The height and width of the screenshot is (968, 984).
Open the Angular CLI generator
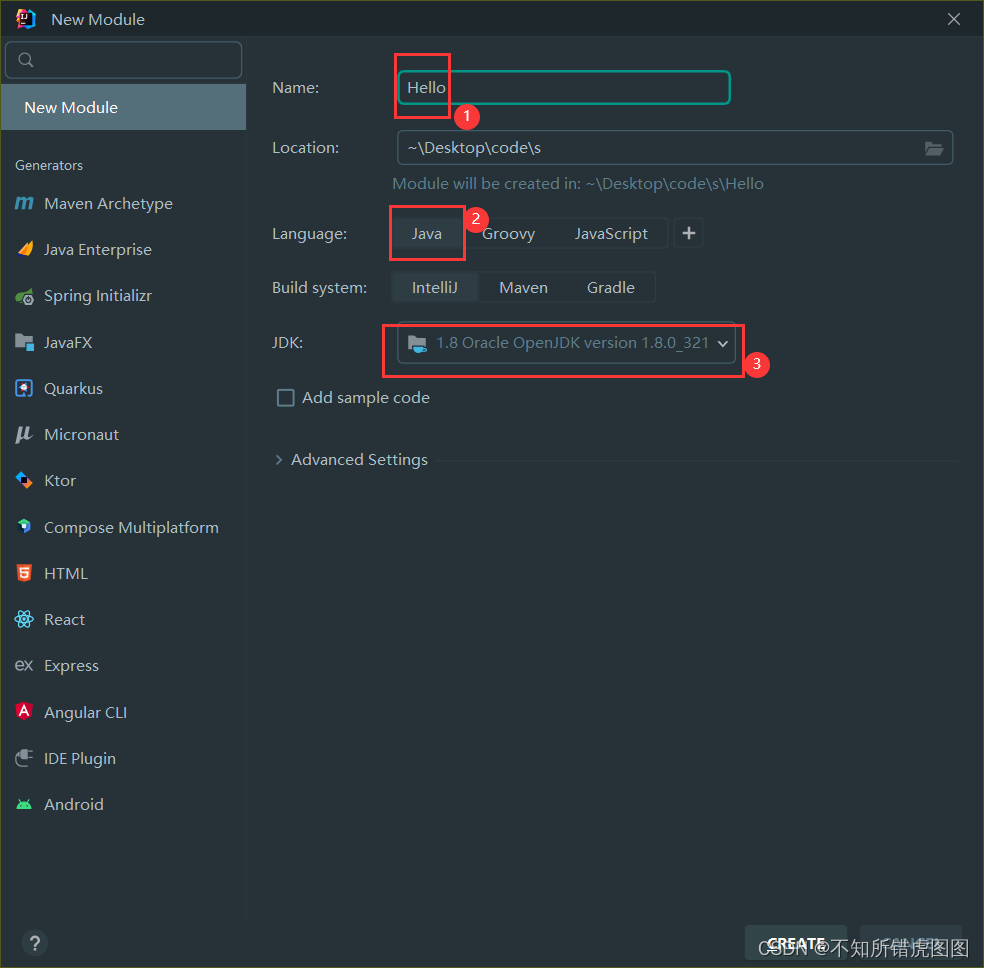point(124,712)
